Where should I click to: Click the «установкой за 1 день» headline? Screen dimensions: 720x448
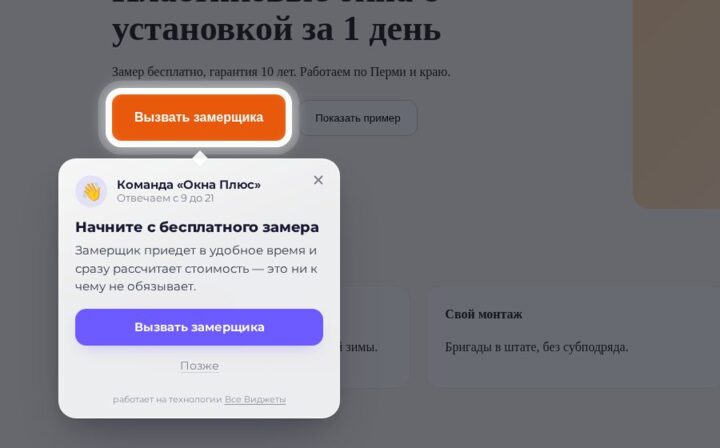click(276, 28)
